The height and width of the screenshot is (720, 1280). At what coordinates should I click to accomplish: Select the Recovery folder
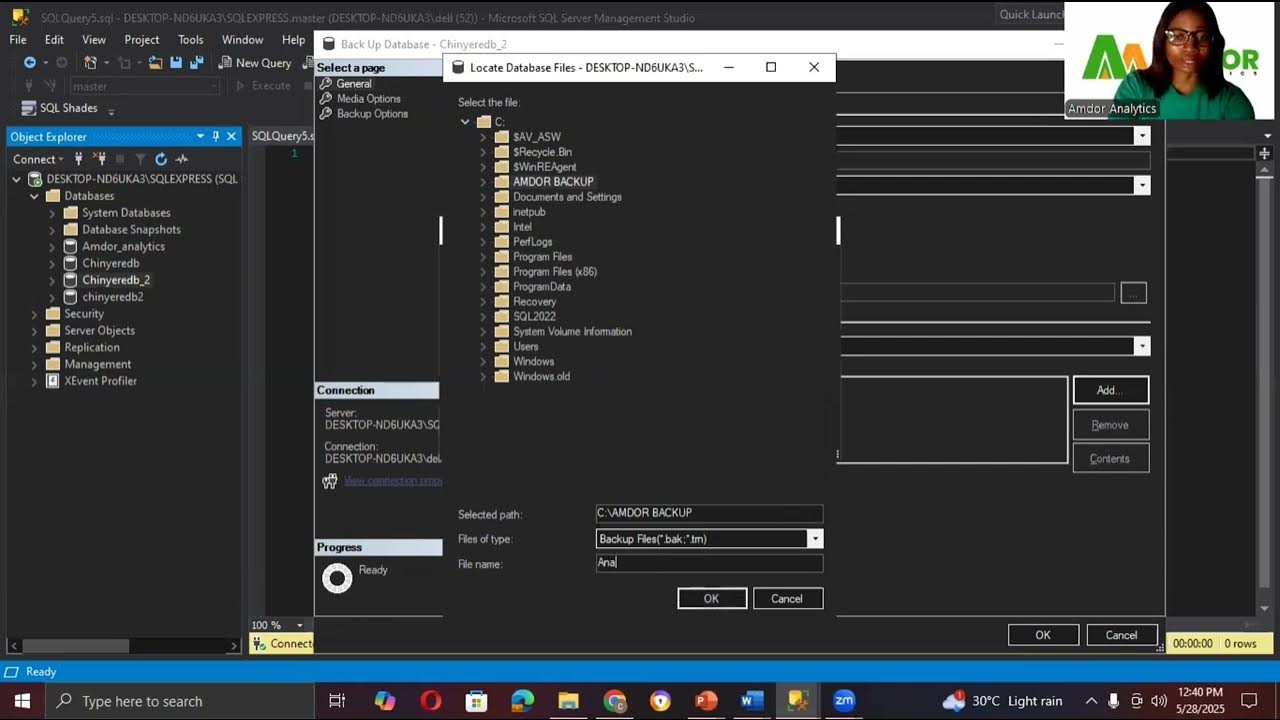click(x=534, y=302)
